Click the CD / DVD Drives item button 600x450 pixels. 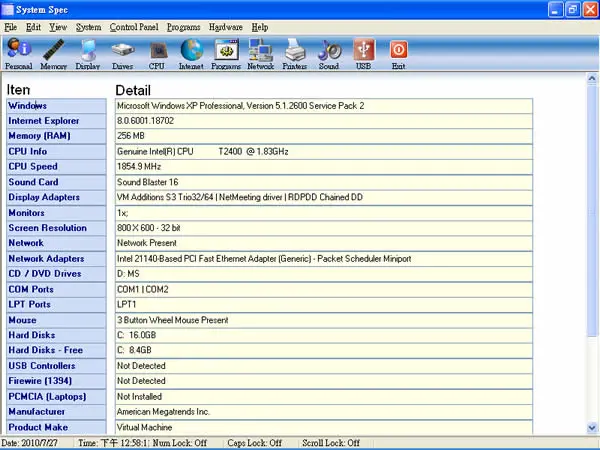(57, 274)
